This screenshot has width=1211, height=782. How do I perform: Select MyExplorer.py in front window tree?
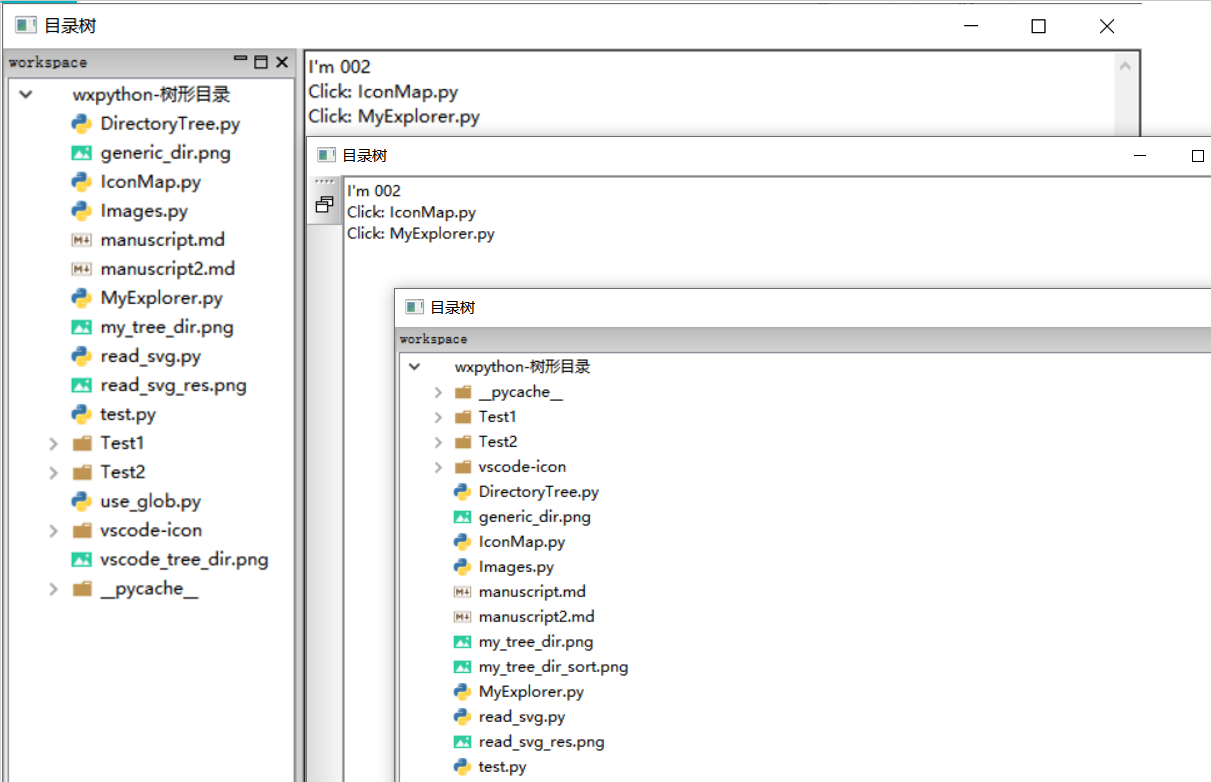point(531,692)
